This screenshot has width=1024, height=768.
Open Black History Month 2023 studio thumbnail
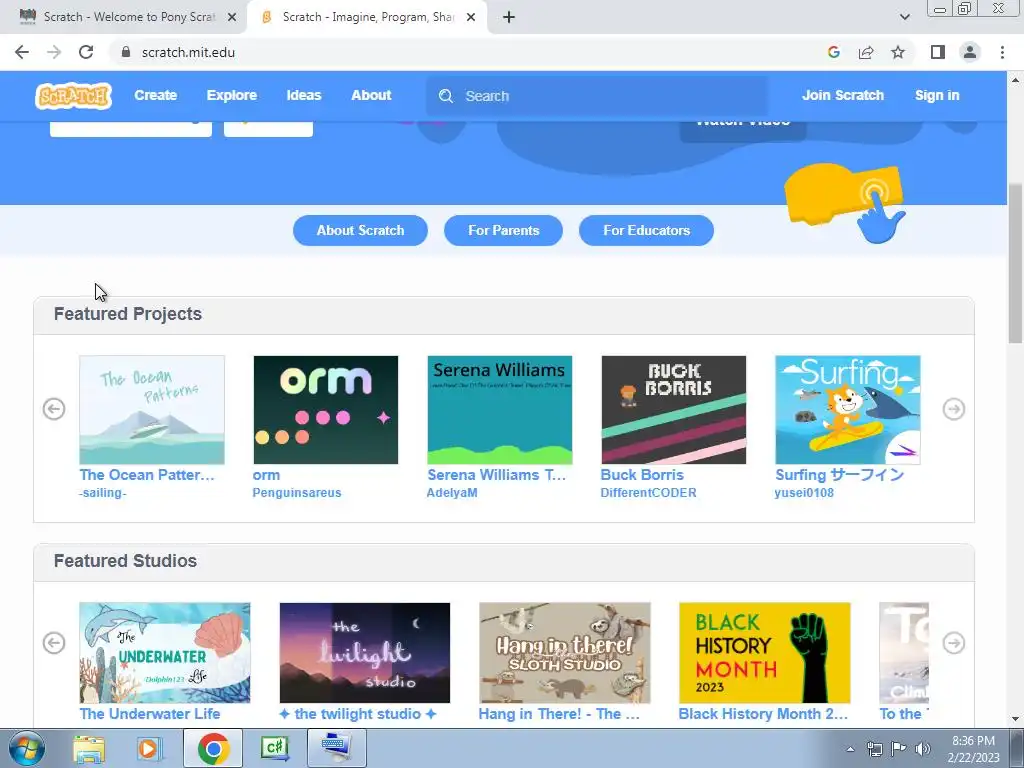click(x=765, y=652)
